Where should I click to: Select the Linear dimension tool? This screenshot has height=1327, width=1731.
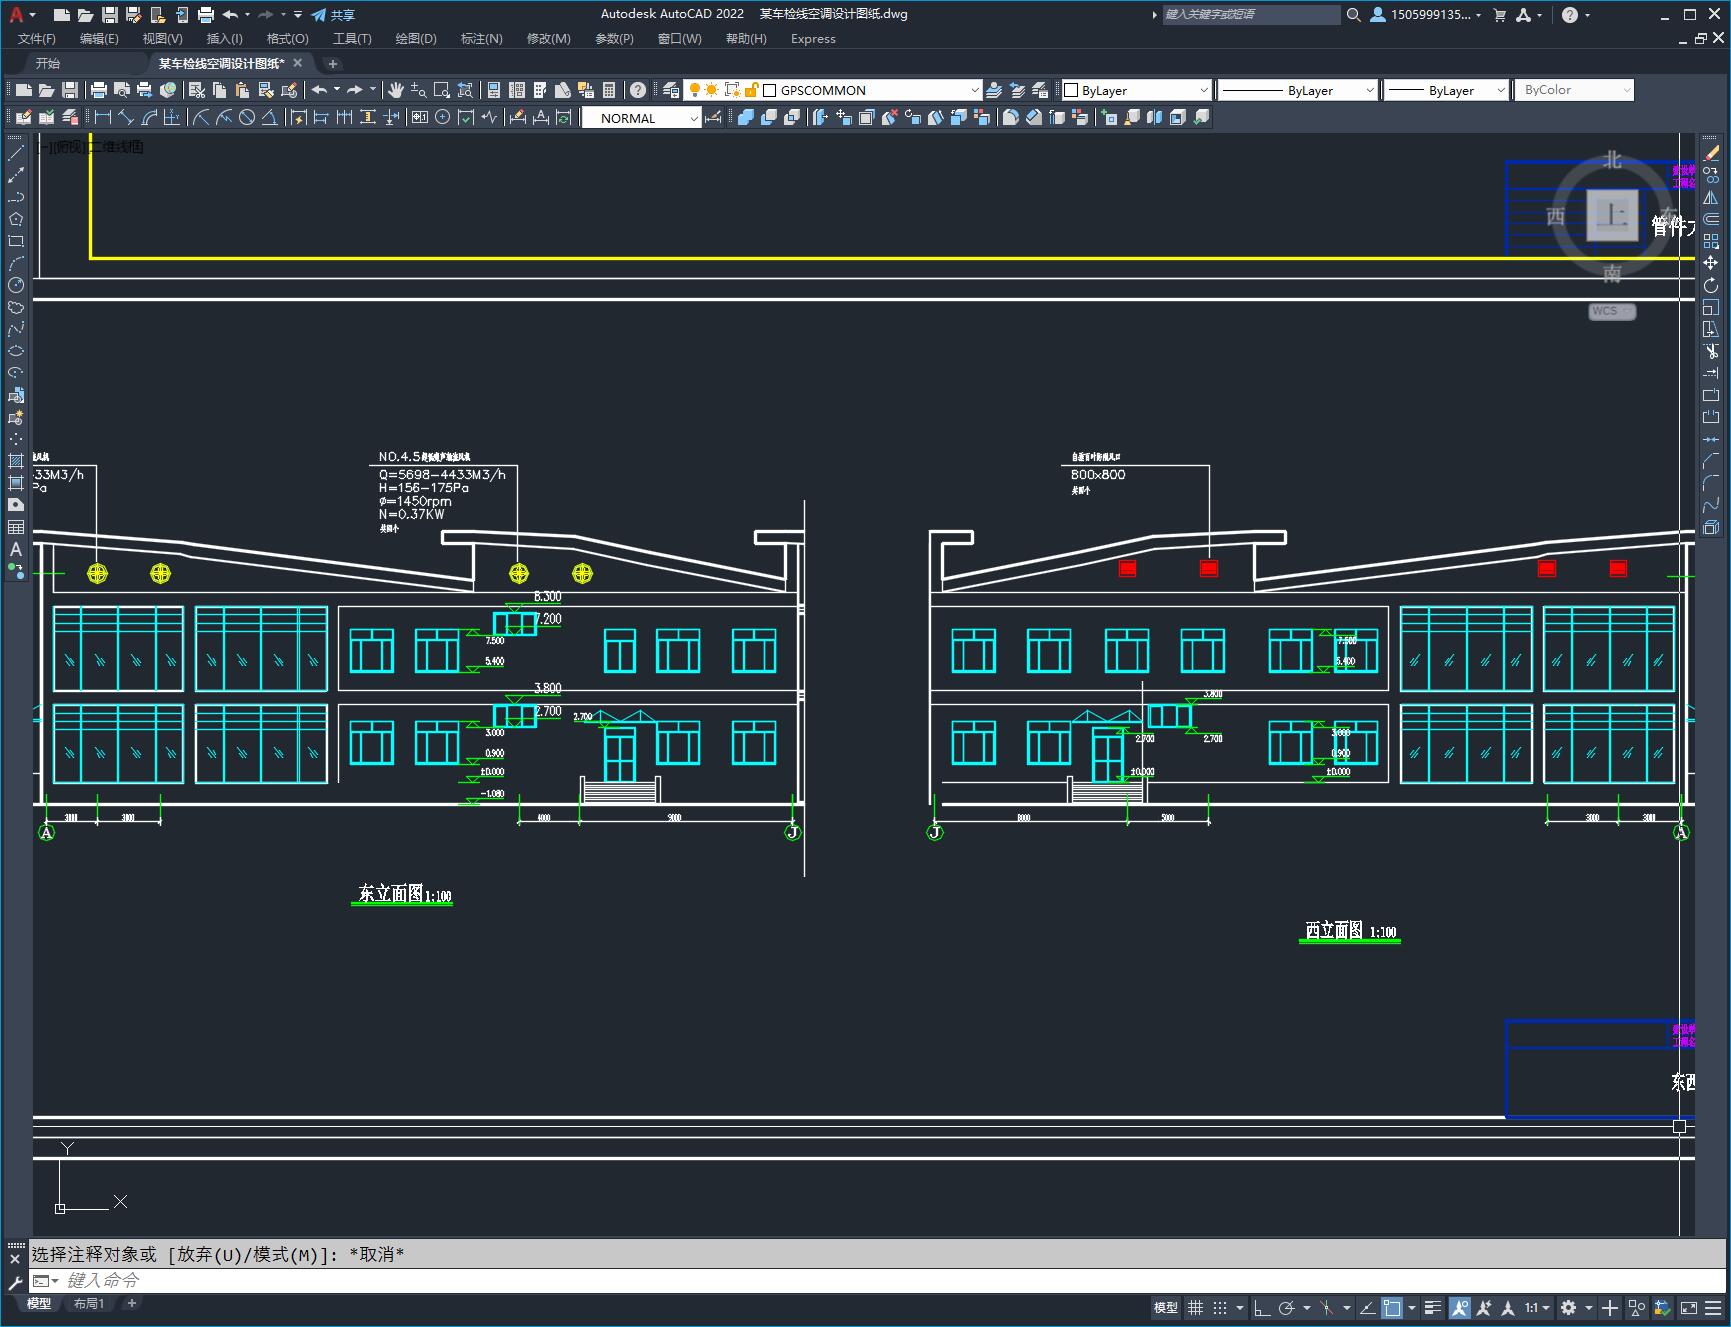pos(102,117)
